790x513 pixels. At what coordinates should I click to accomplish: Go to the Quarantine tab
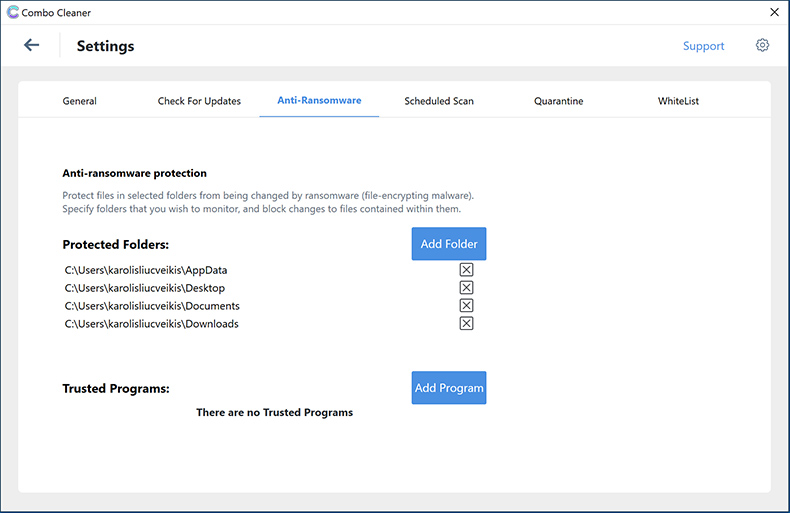click(558, 101)
